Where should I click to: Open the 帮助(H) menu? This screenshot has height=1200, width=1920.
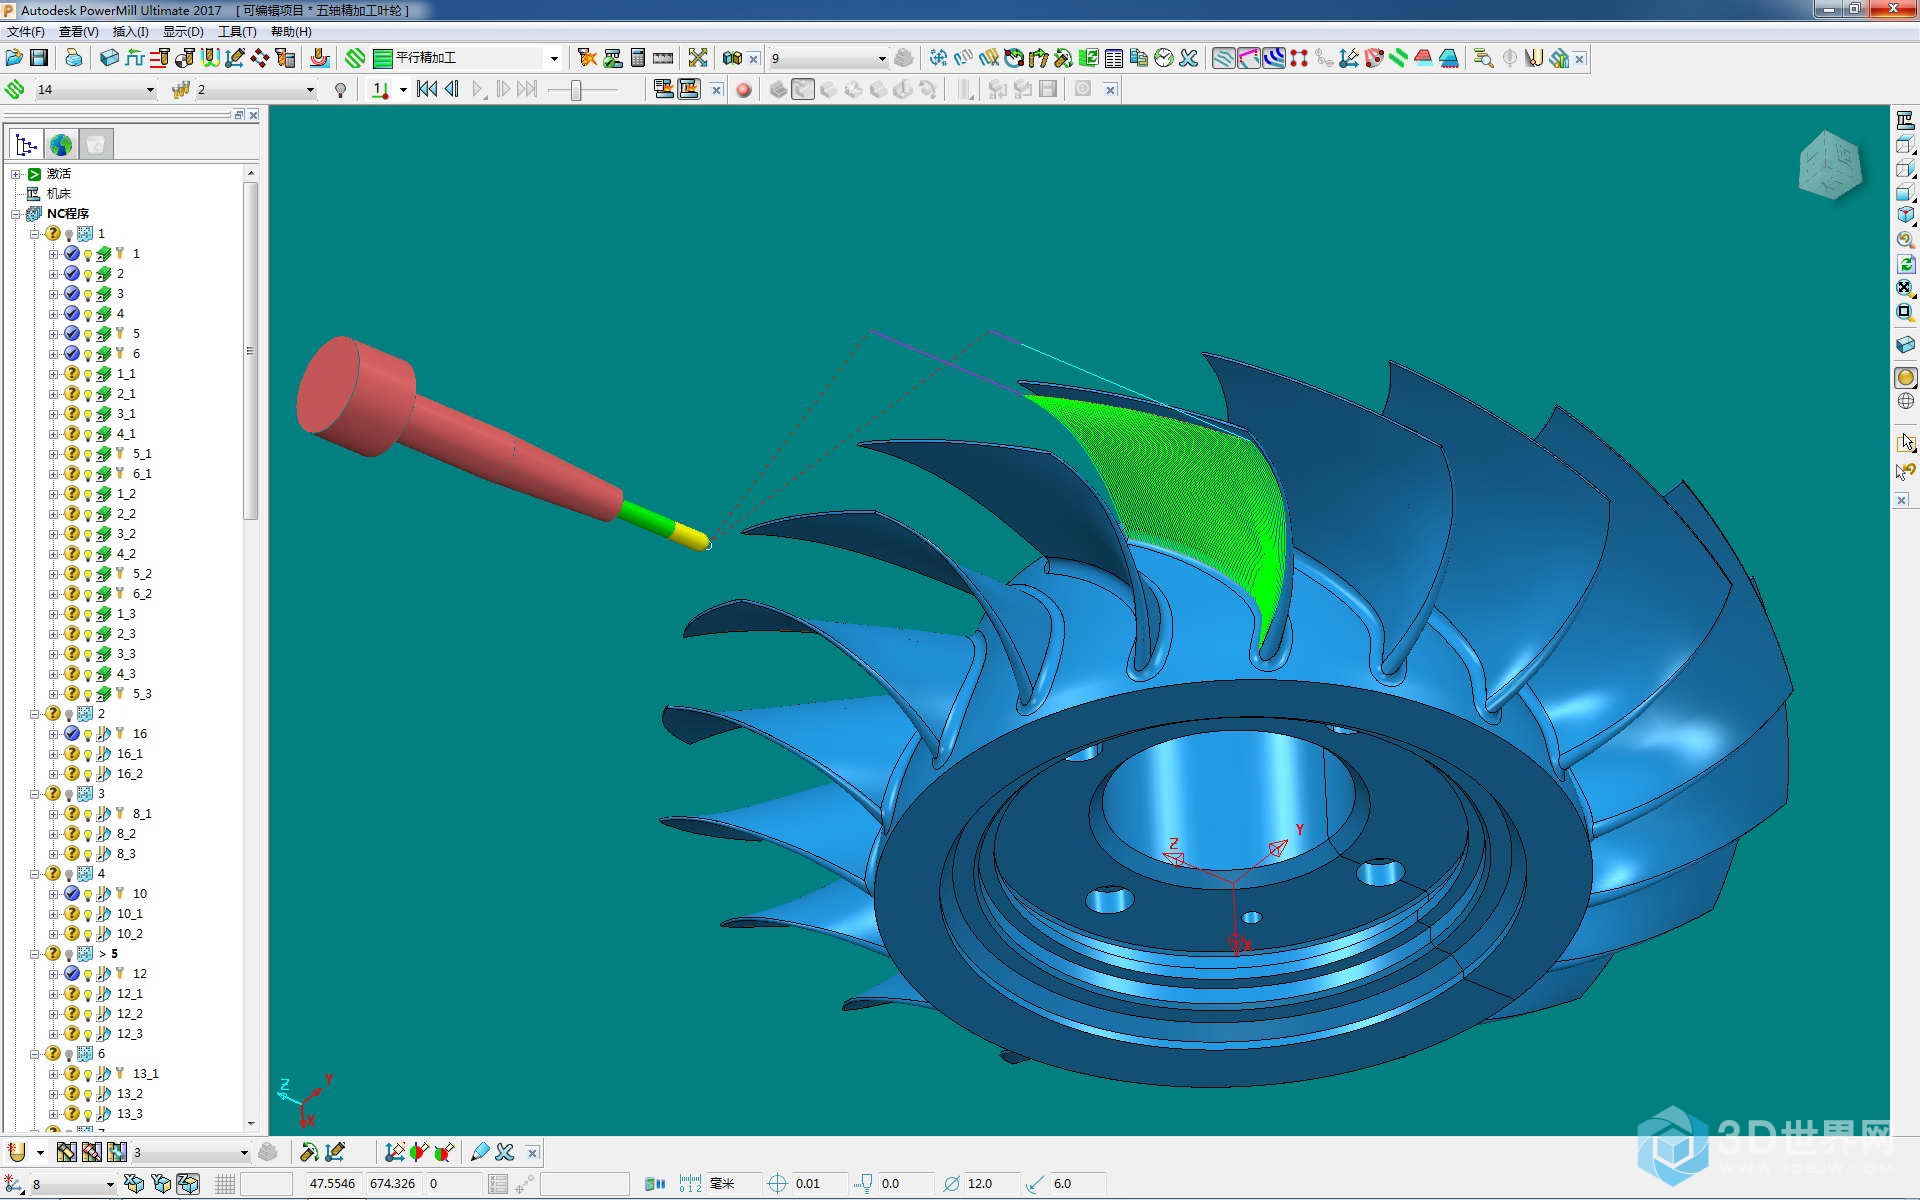tap(291, 32)
